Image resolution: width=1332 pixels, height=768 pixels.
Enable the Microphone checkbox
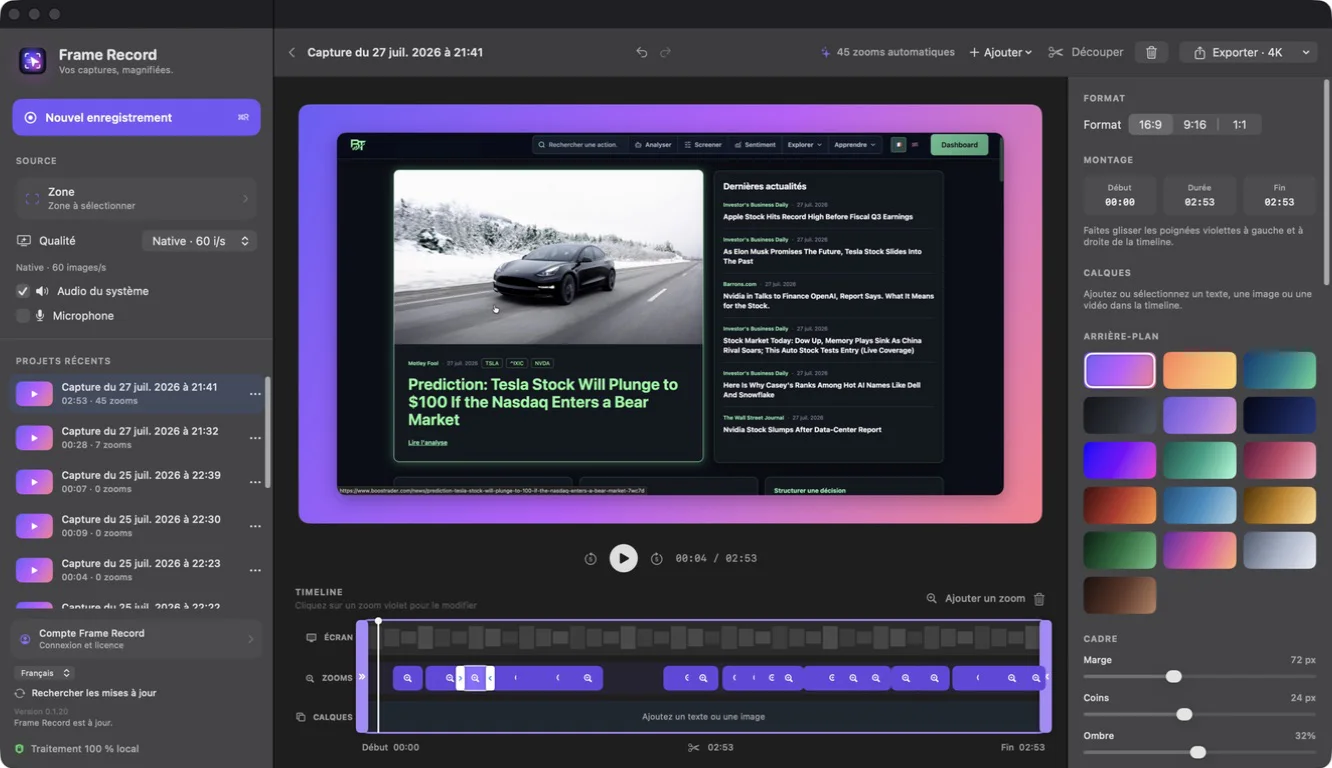click(23, 316)
